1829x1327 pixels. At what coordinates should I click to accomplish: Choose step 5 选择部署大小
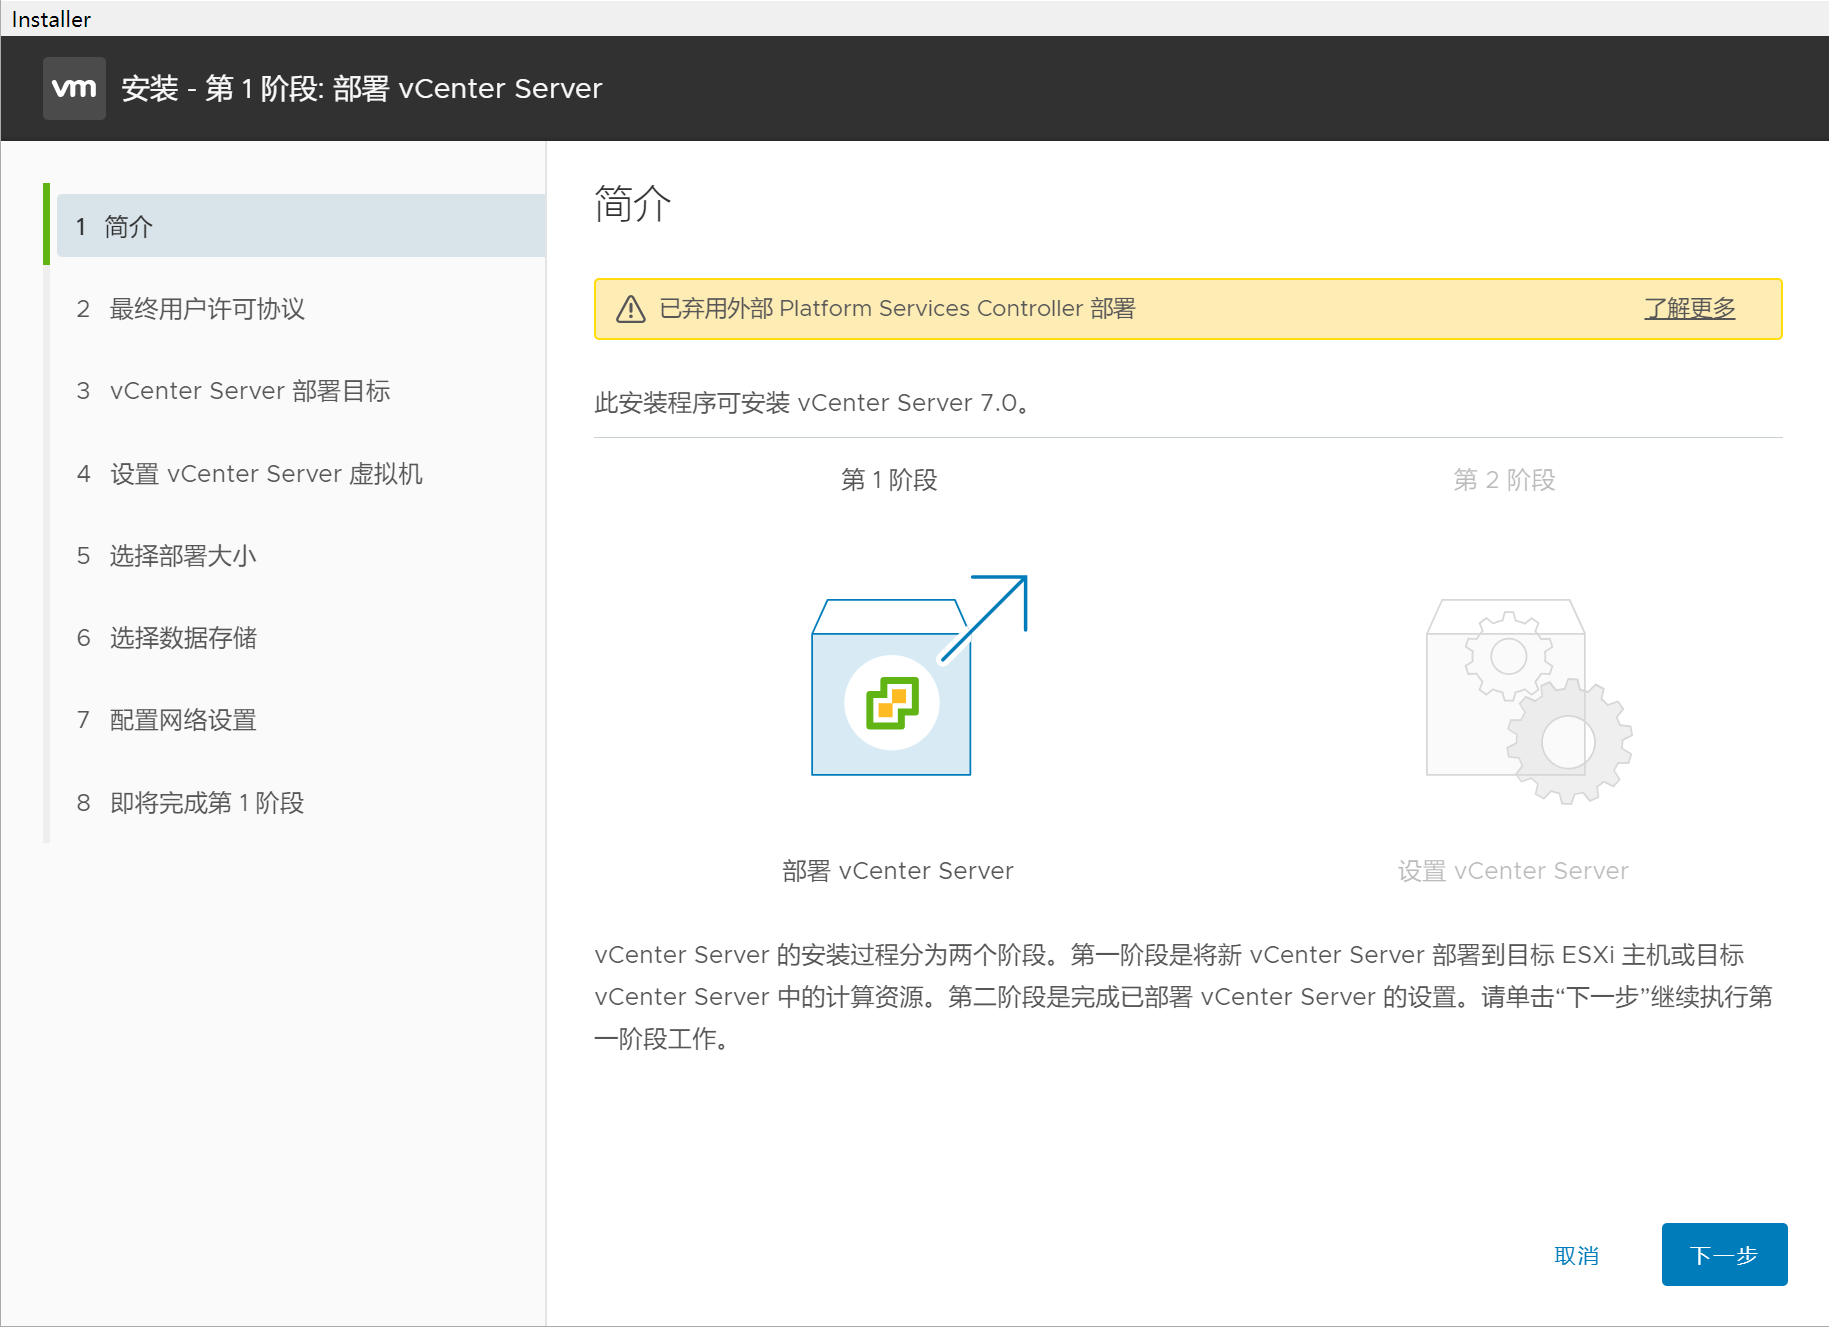point(182,556)
